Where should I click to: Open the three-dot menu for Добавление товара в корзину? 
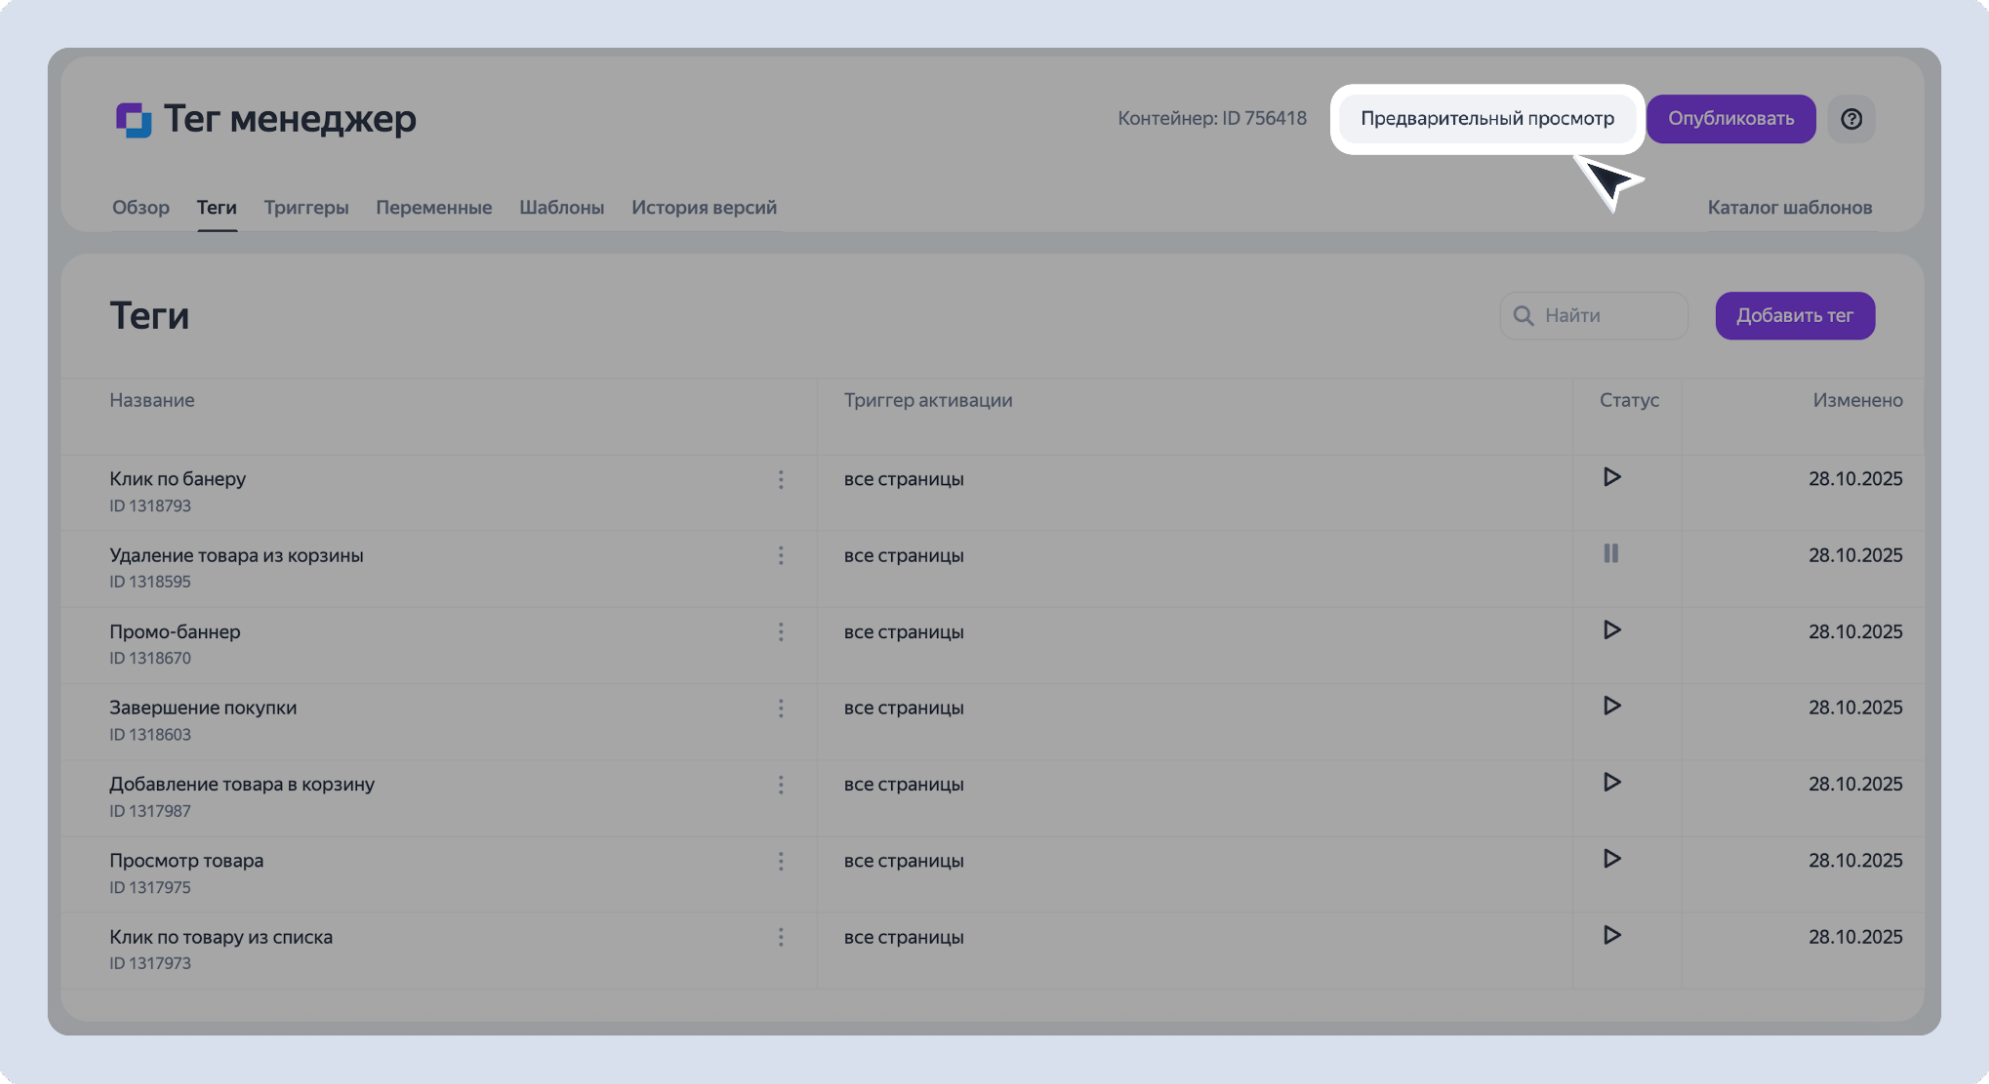(x=781, y=785)
